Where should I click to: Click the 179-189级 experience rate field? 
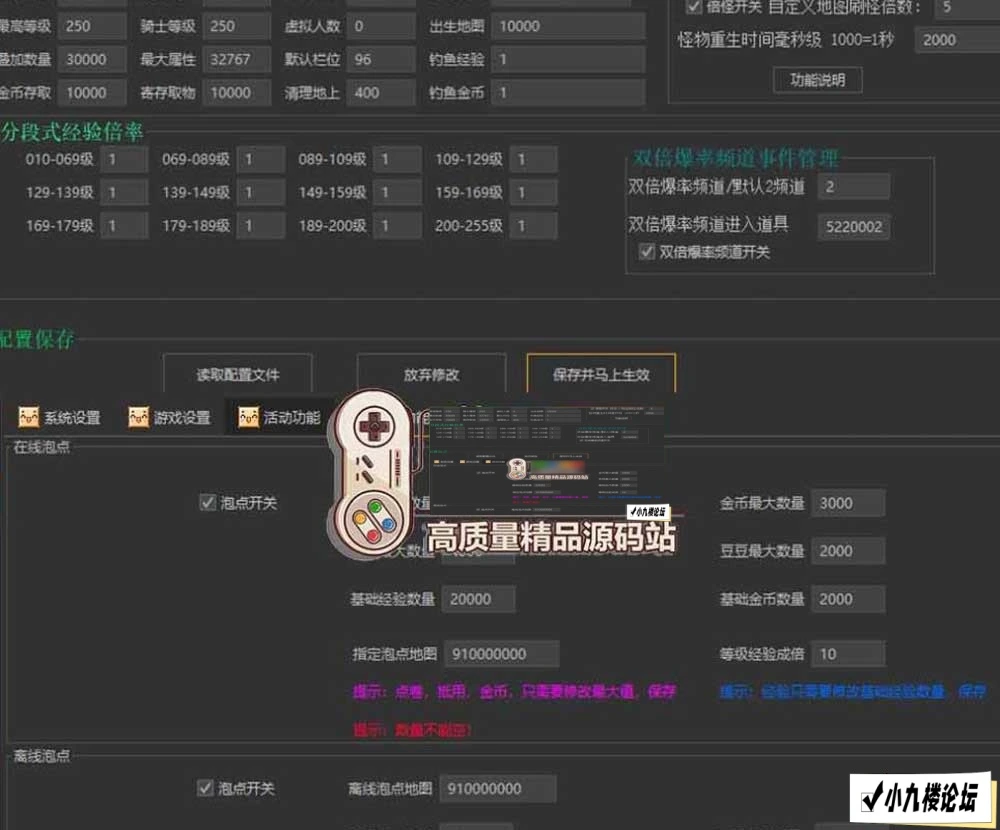[261, 225]
